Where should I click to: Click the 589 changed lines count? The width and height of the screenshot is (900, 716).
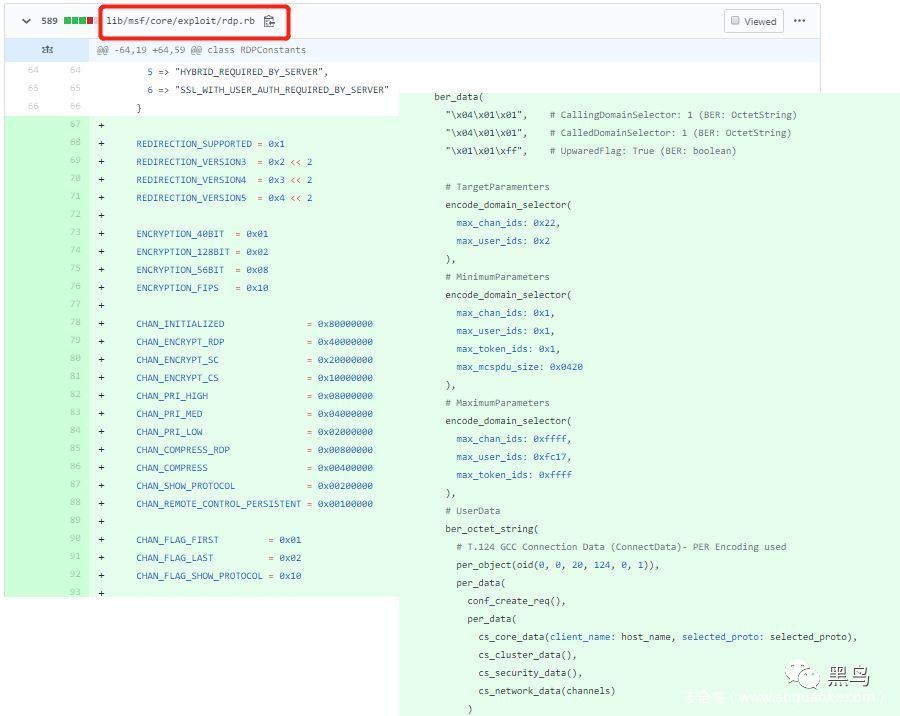[x=50, y=21]
